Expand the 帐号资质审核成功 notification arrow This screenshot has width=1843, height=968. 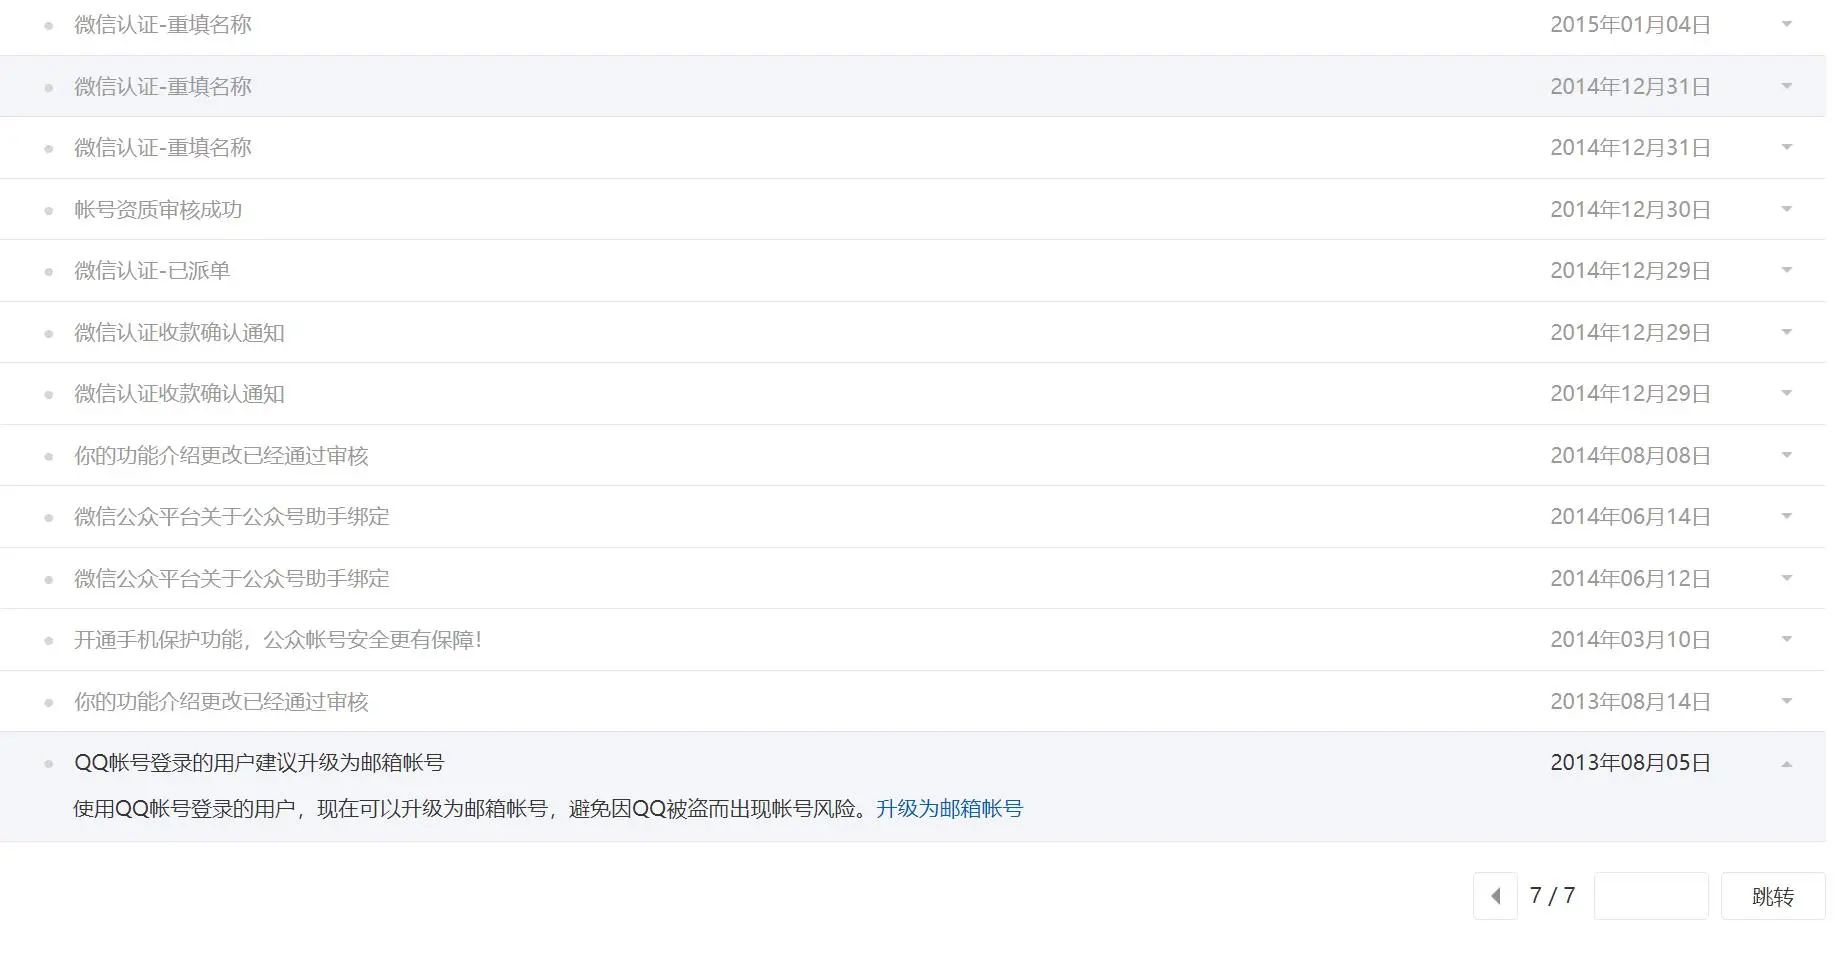click(1786, 209)
